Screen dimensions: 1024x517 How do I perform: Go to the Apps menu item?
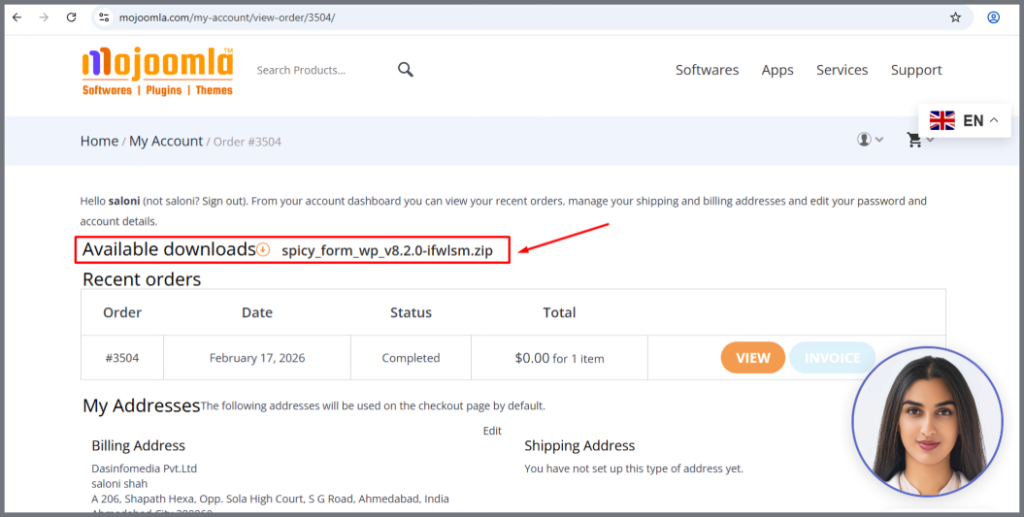click(x=777, y=70)
